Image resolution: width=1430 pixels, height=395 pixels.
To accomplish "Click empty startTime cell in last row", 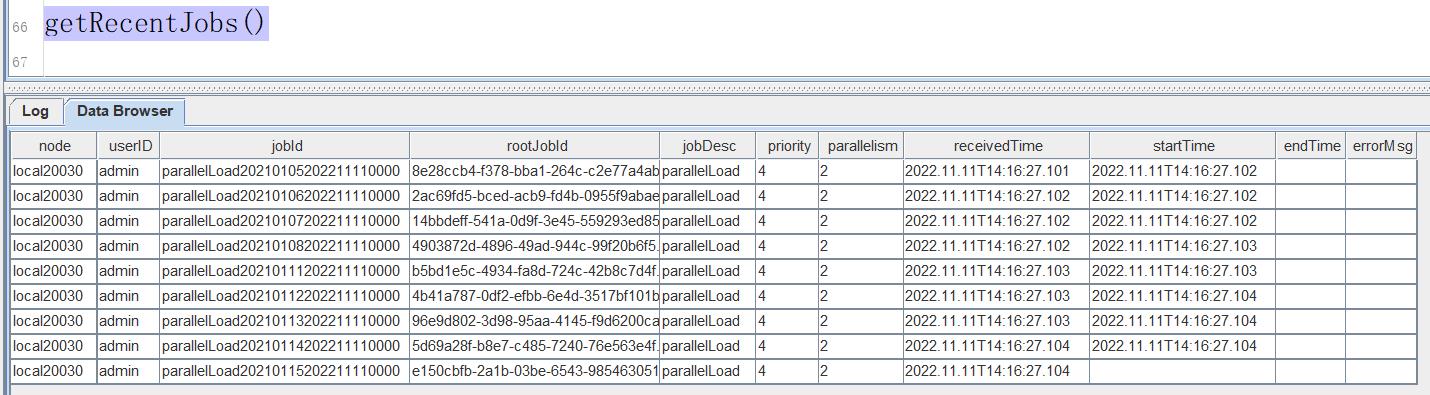I will 1183,371.
